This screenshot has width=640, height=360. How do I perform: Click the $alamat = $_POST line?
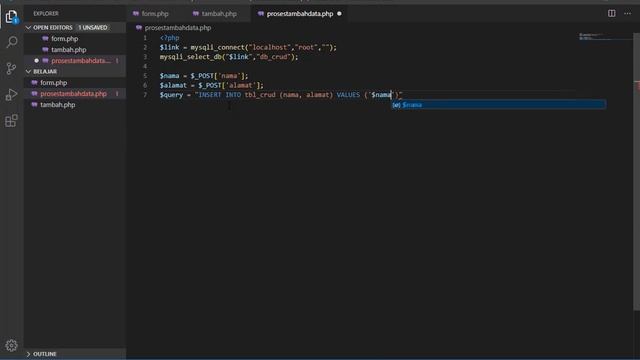(211, 85)
